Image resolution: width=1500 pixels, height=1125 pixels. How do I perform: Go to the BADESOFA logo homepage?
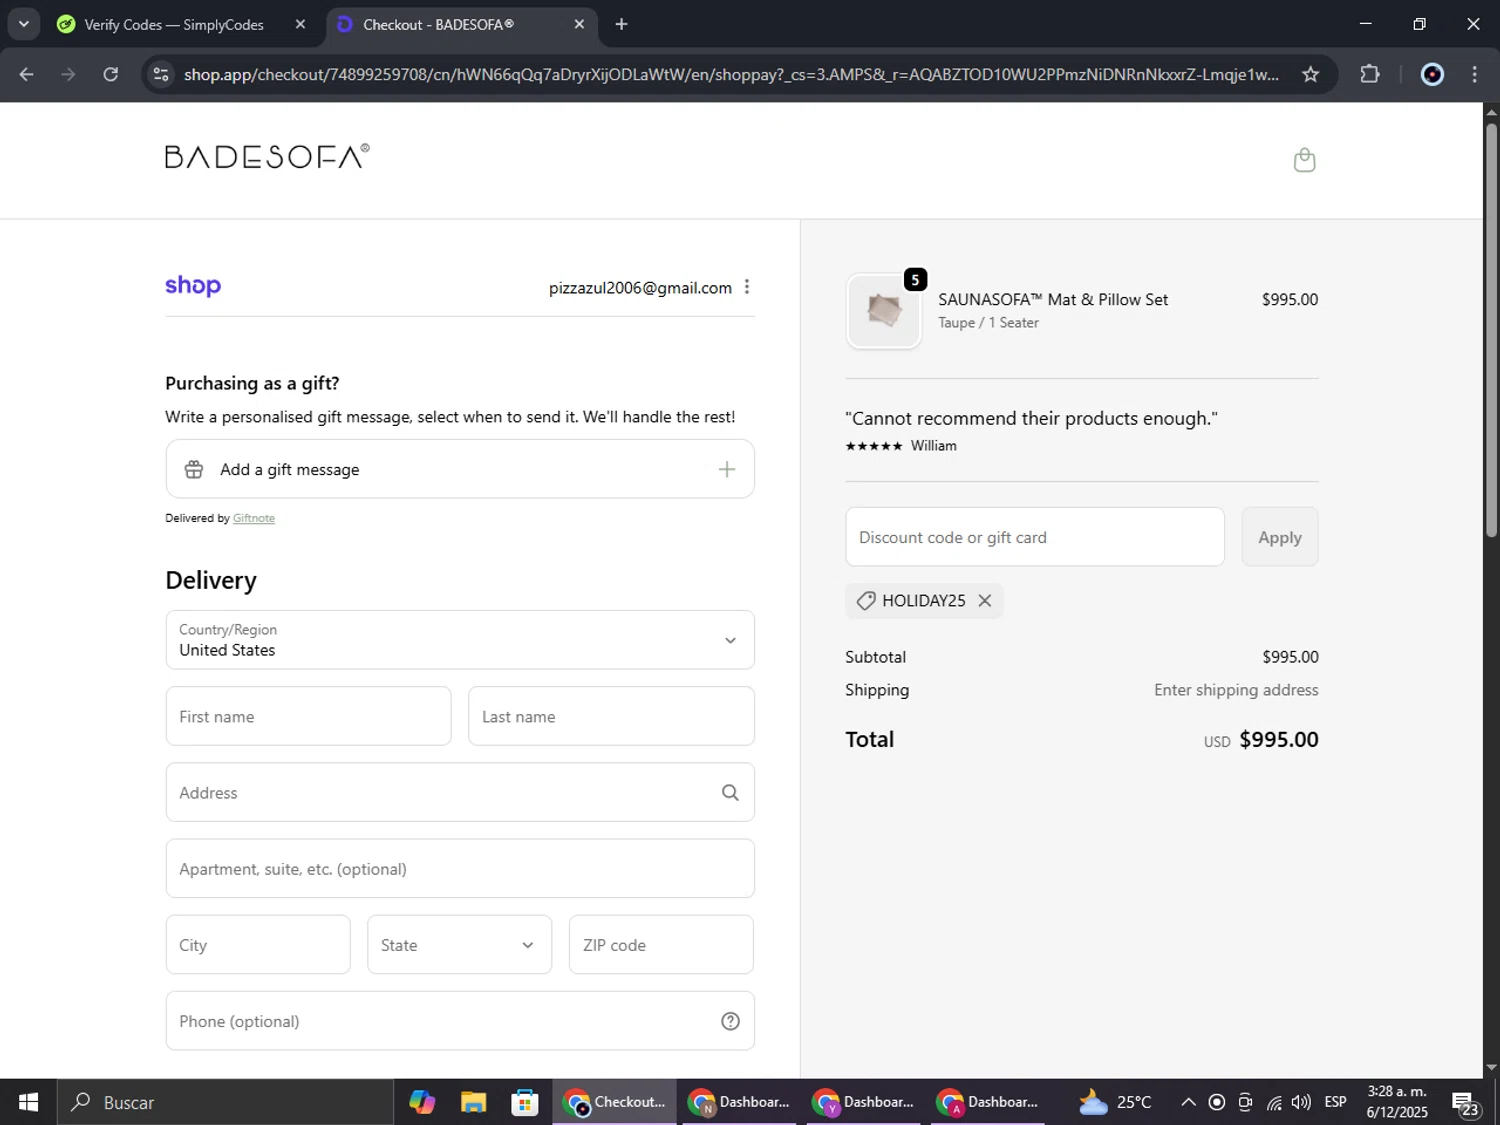[x=267, y=156]
